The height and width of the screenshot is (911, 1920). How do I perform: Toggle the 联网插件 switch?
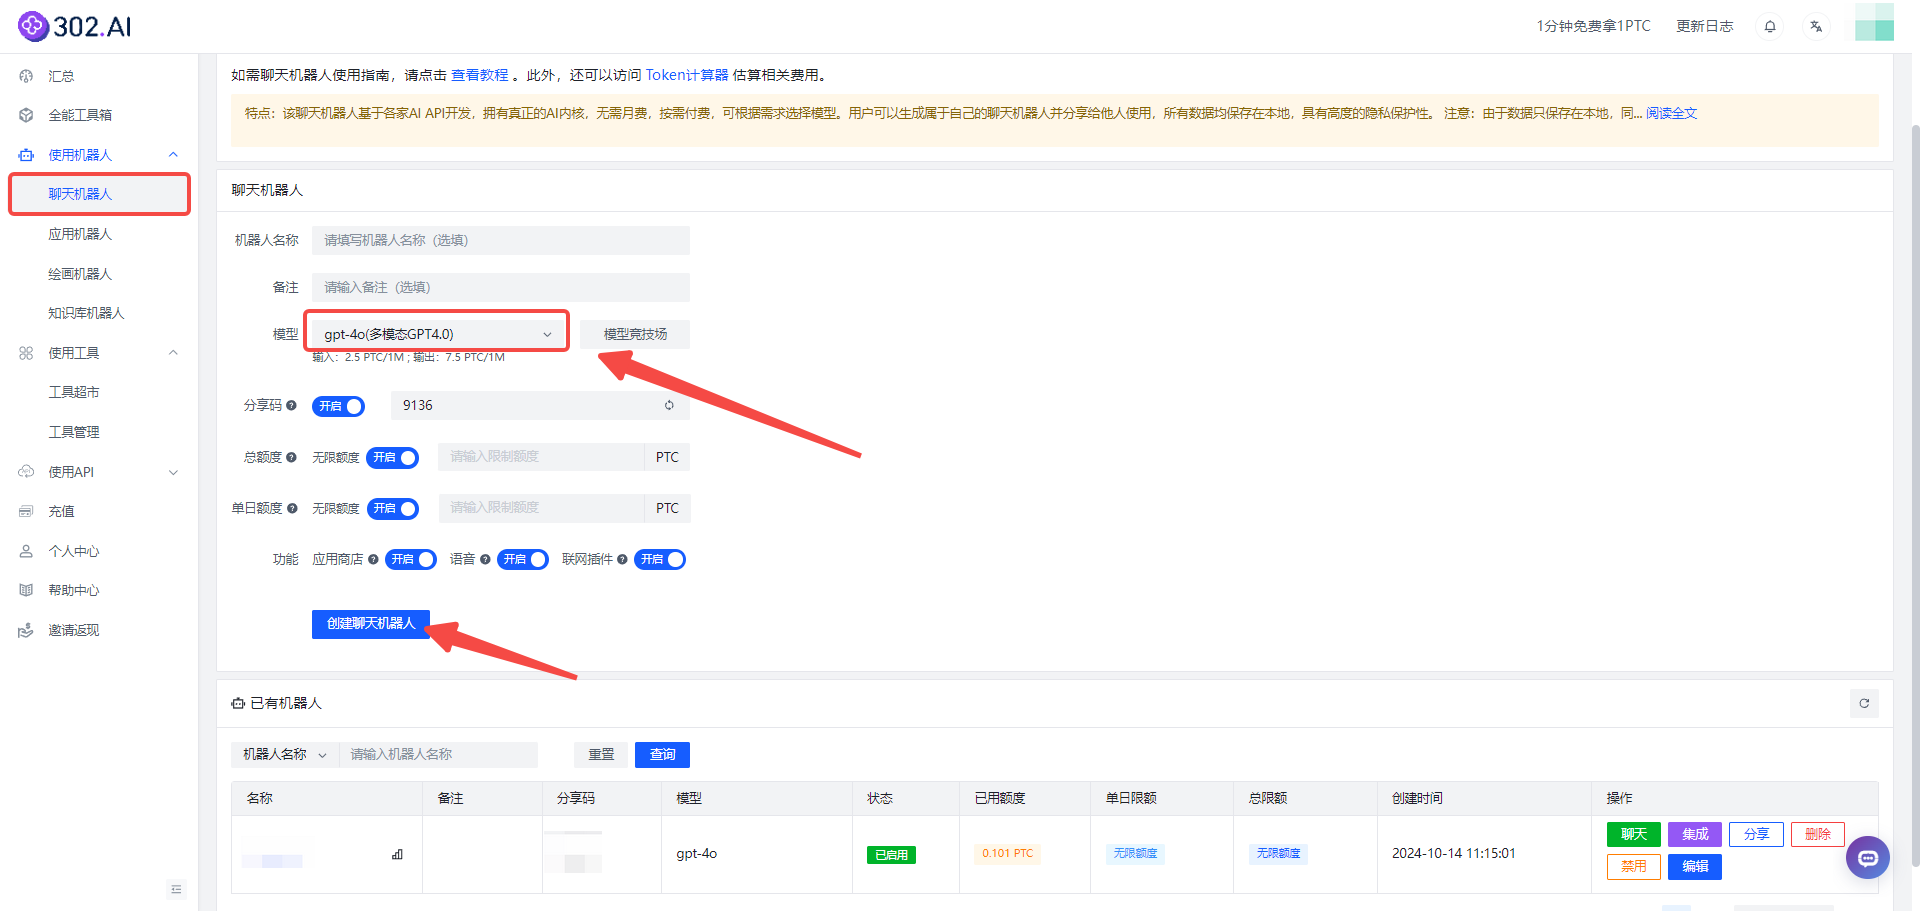[659, 559]
